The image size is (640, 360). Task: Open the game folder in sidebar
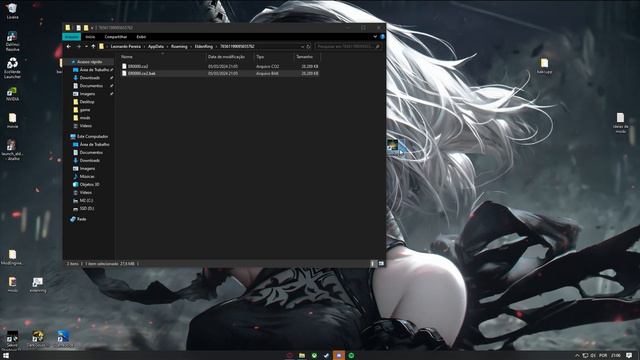85,110
